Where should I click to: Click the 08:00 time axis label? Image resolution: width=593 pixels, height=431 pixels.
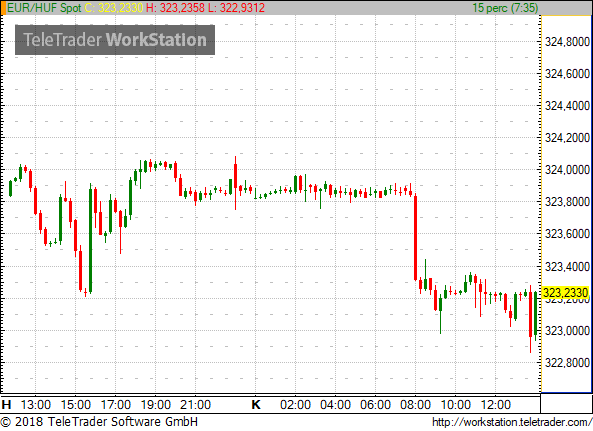[415, 405]
